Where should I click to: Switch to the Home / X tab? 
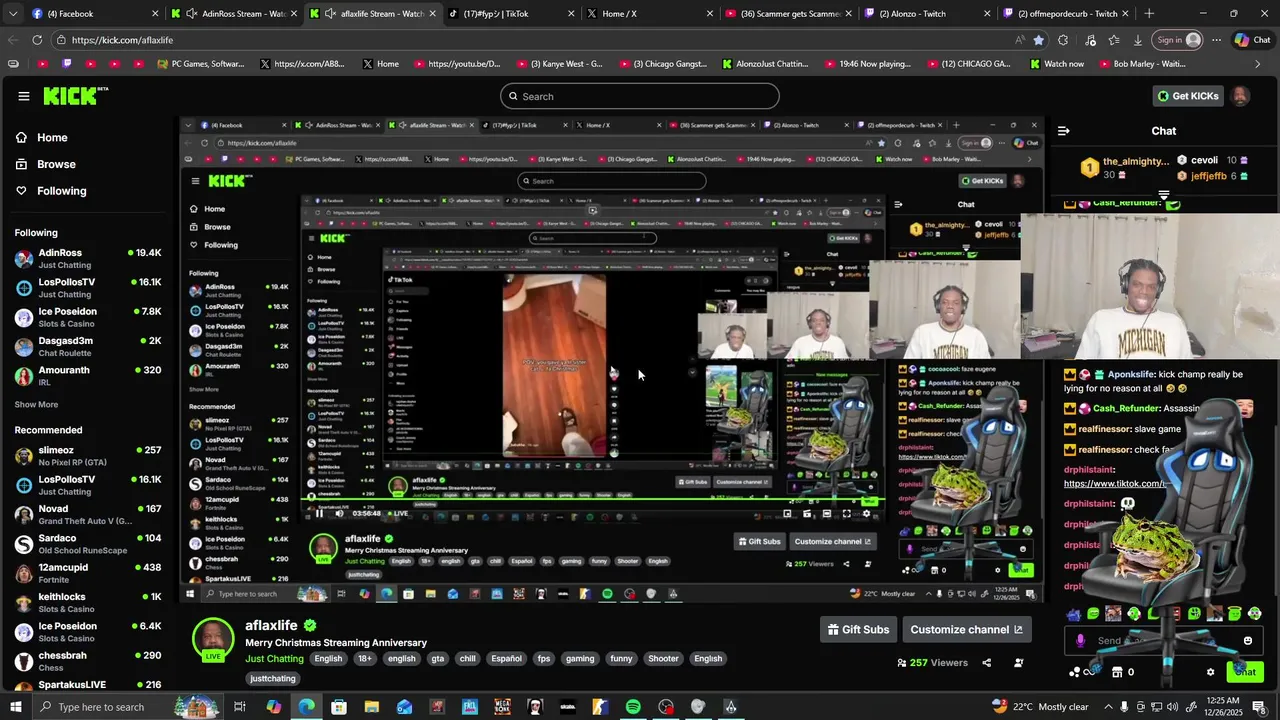(x=648, y=14)
